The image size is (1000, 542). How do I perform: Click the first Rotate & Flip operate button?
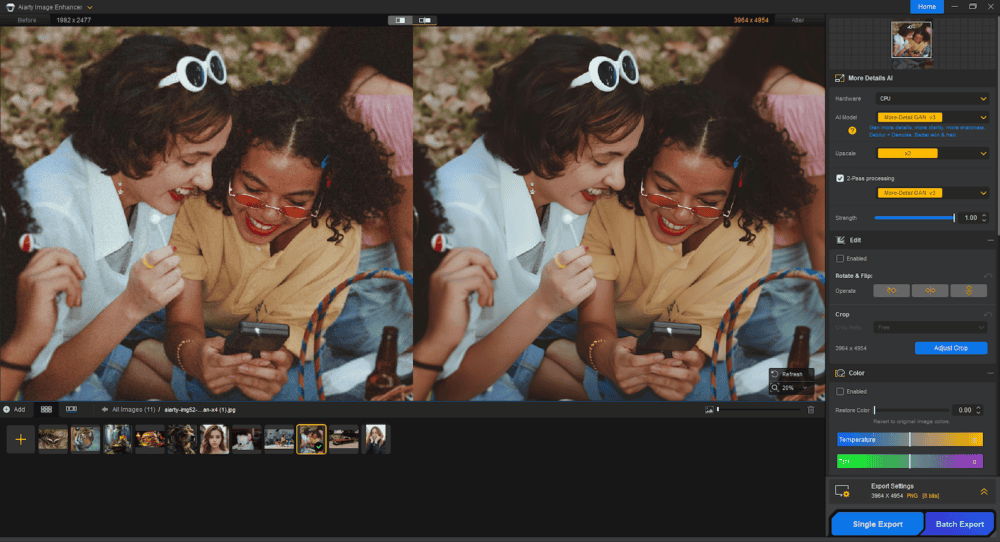[x=891, y=290]
